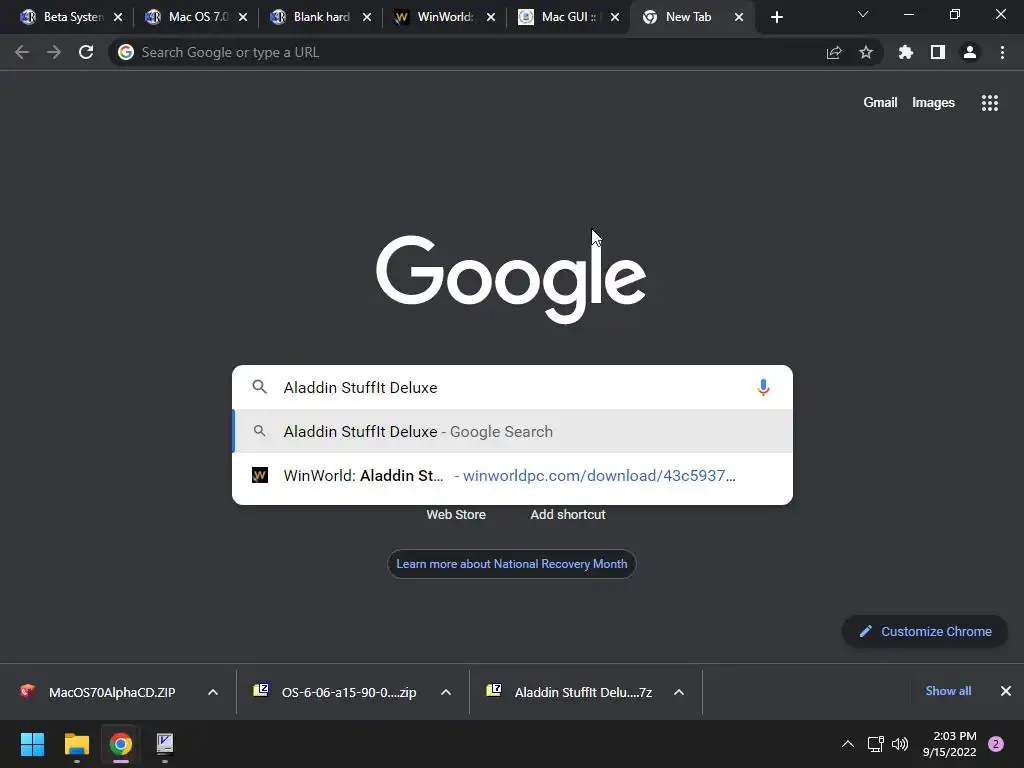The image size is (1024, 768).
Task: Close the Beta System tab
Action: tap(118, 17)
